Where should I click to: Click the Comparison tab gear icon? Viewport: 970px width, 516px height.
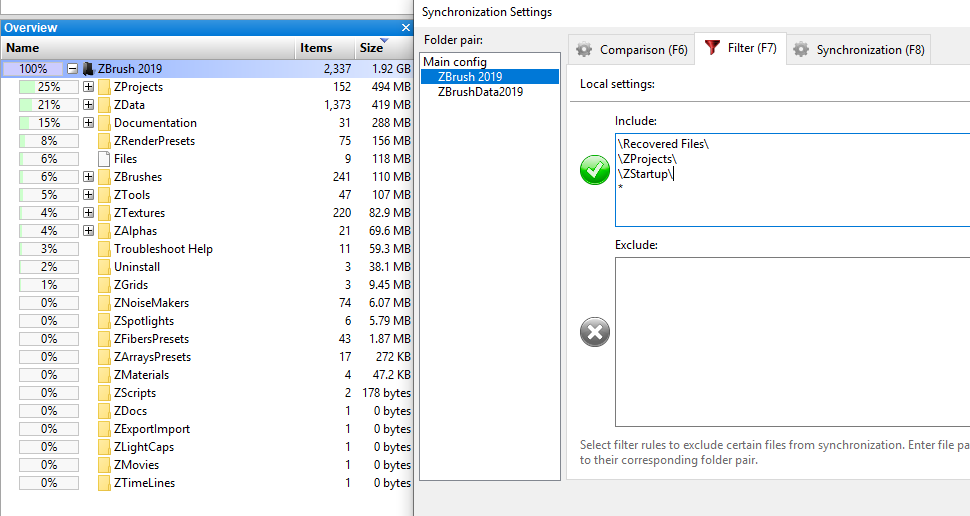coord(583,49)
